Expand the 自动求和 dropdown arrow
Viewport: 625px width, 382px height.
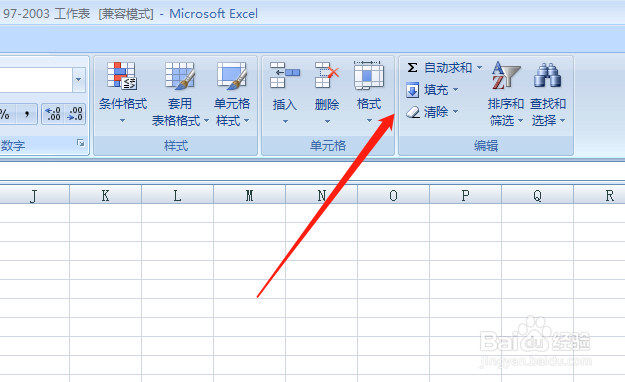pos(479,67)
